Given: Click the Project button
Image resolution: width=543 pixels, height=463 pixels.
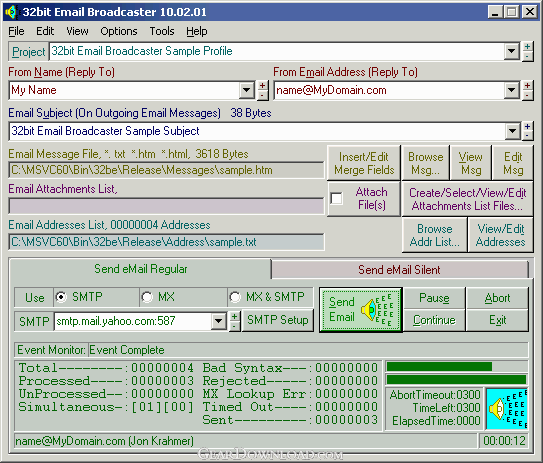Looking at the screenshot, I should pos(28,52).
